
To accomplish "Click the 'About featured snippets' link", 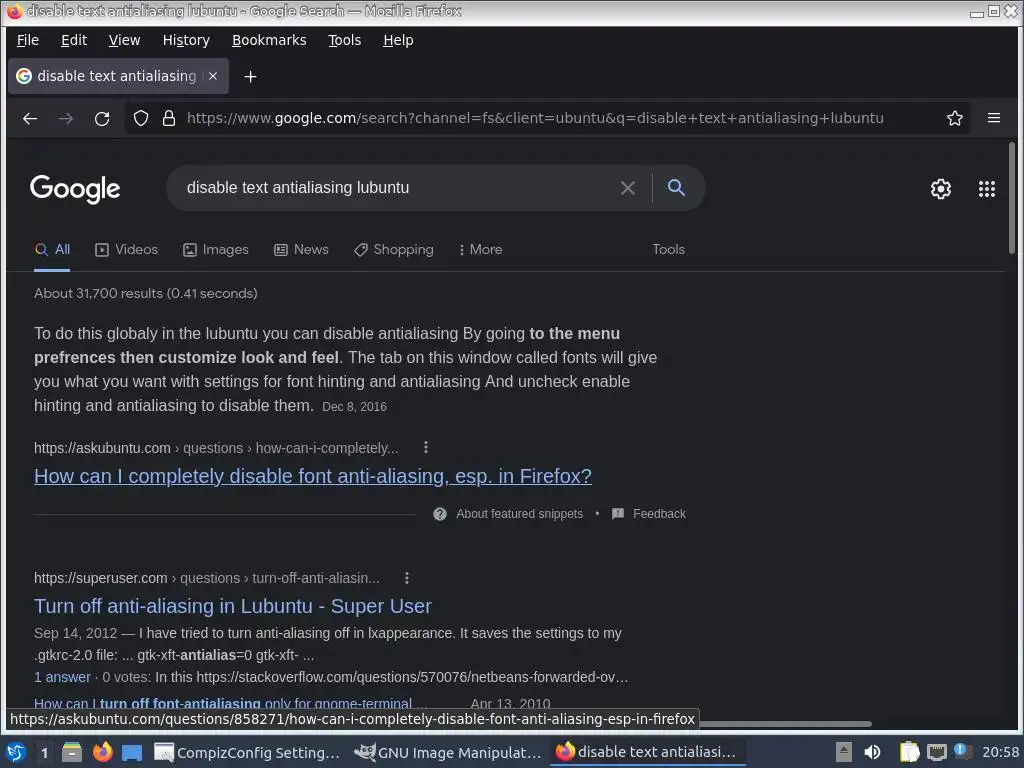I will (519, 514).
